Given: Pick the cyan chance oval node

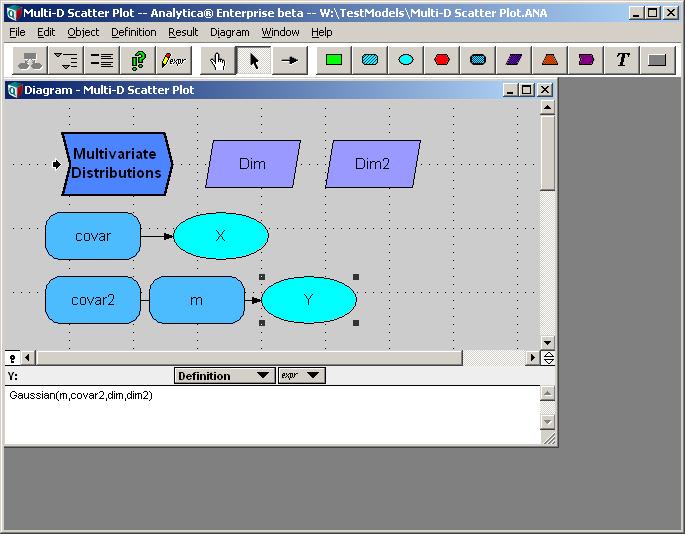Looking at the screenshot, I should (x=406, y=60).
